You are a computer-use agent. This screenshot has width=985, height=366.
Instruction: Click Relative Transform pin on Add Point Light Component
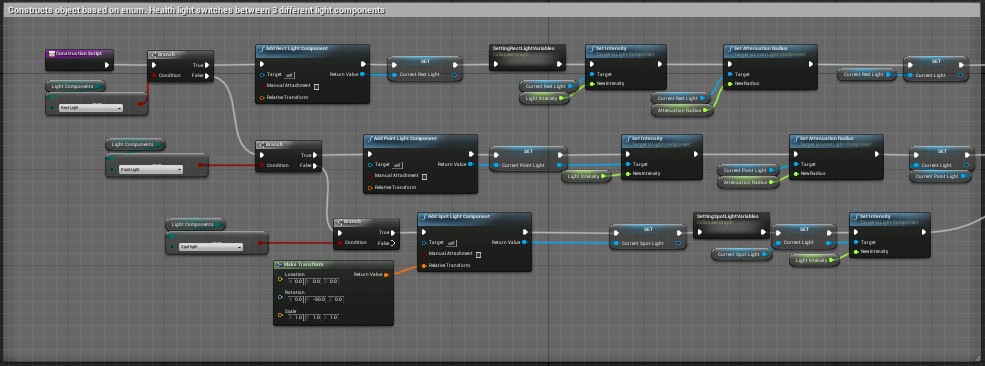tap(371, 188)
